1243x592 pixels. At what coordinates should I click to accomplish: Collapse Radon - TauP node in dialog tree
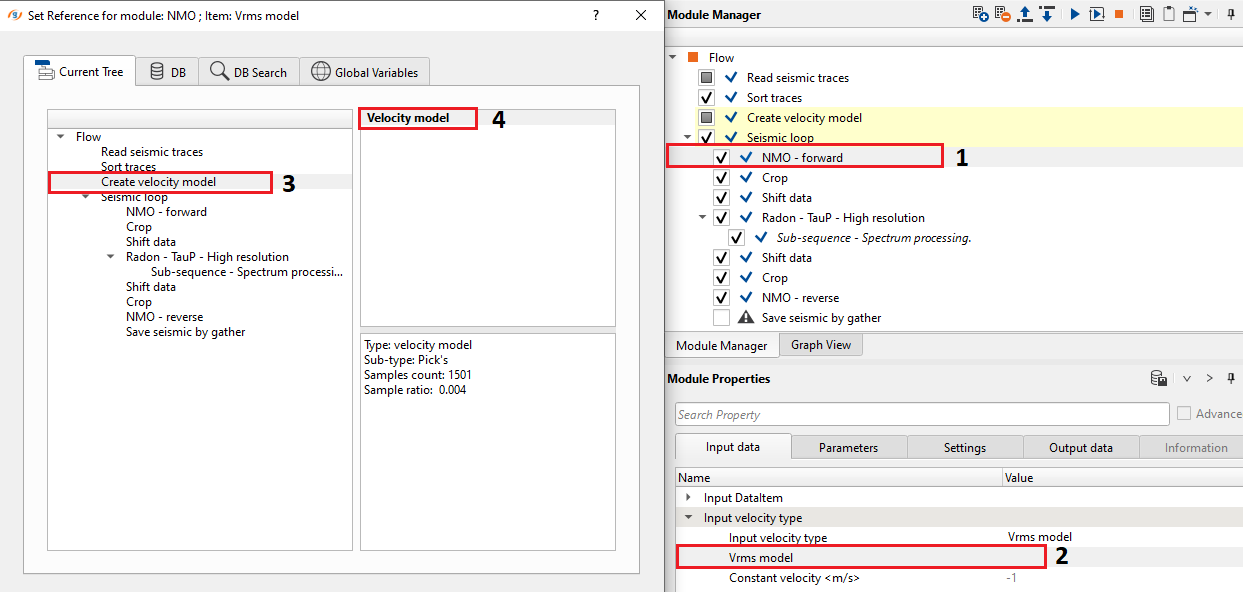click(x=112, y=257)
